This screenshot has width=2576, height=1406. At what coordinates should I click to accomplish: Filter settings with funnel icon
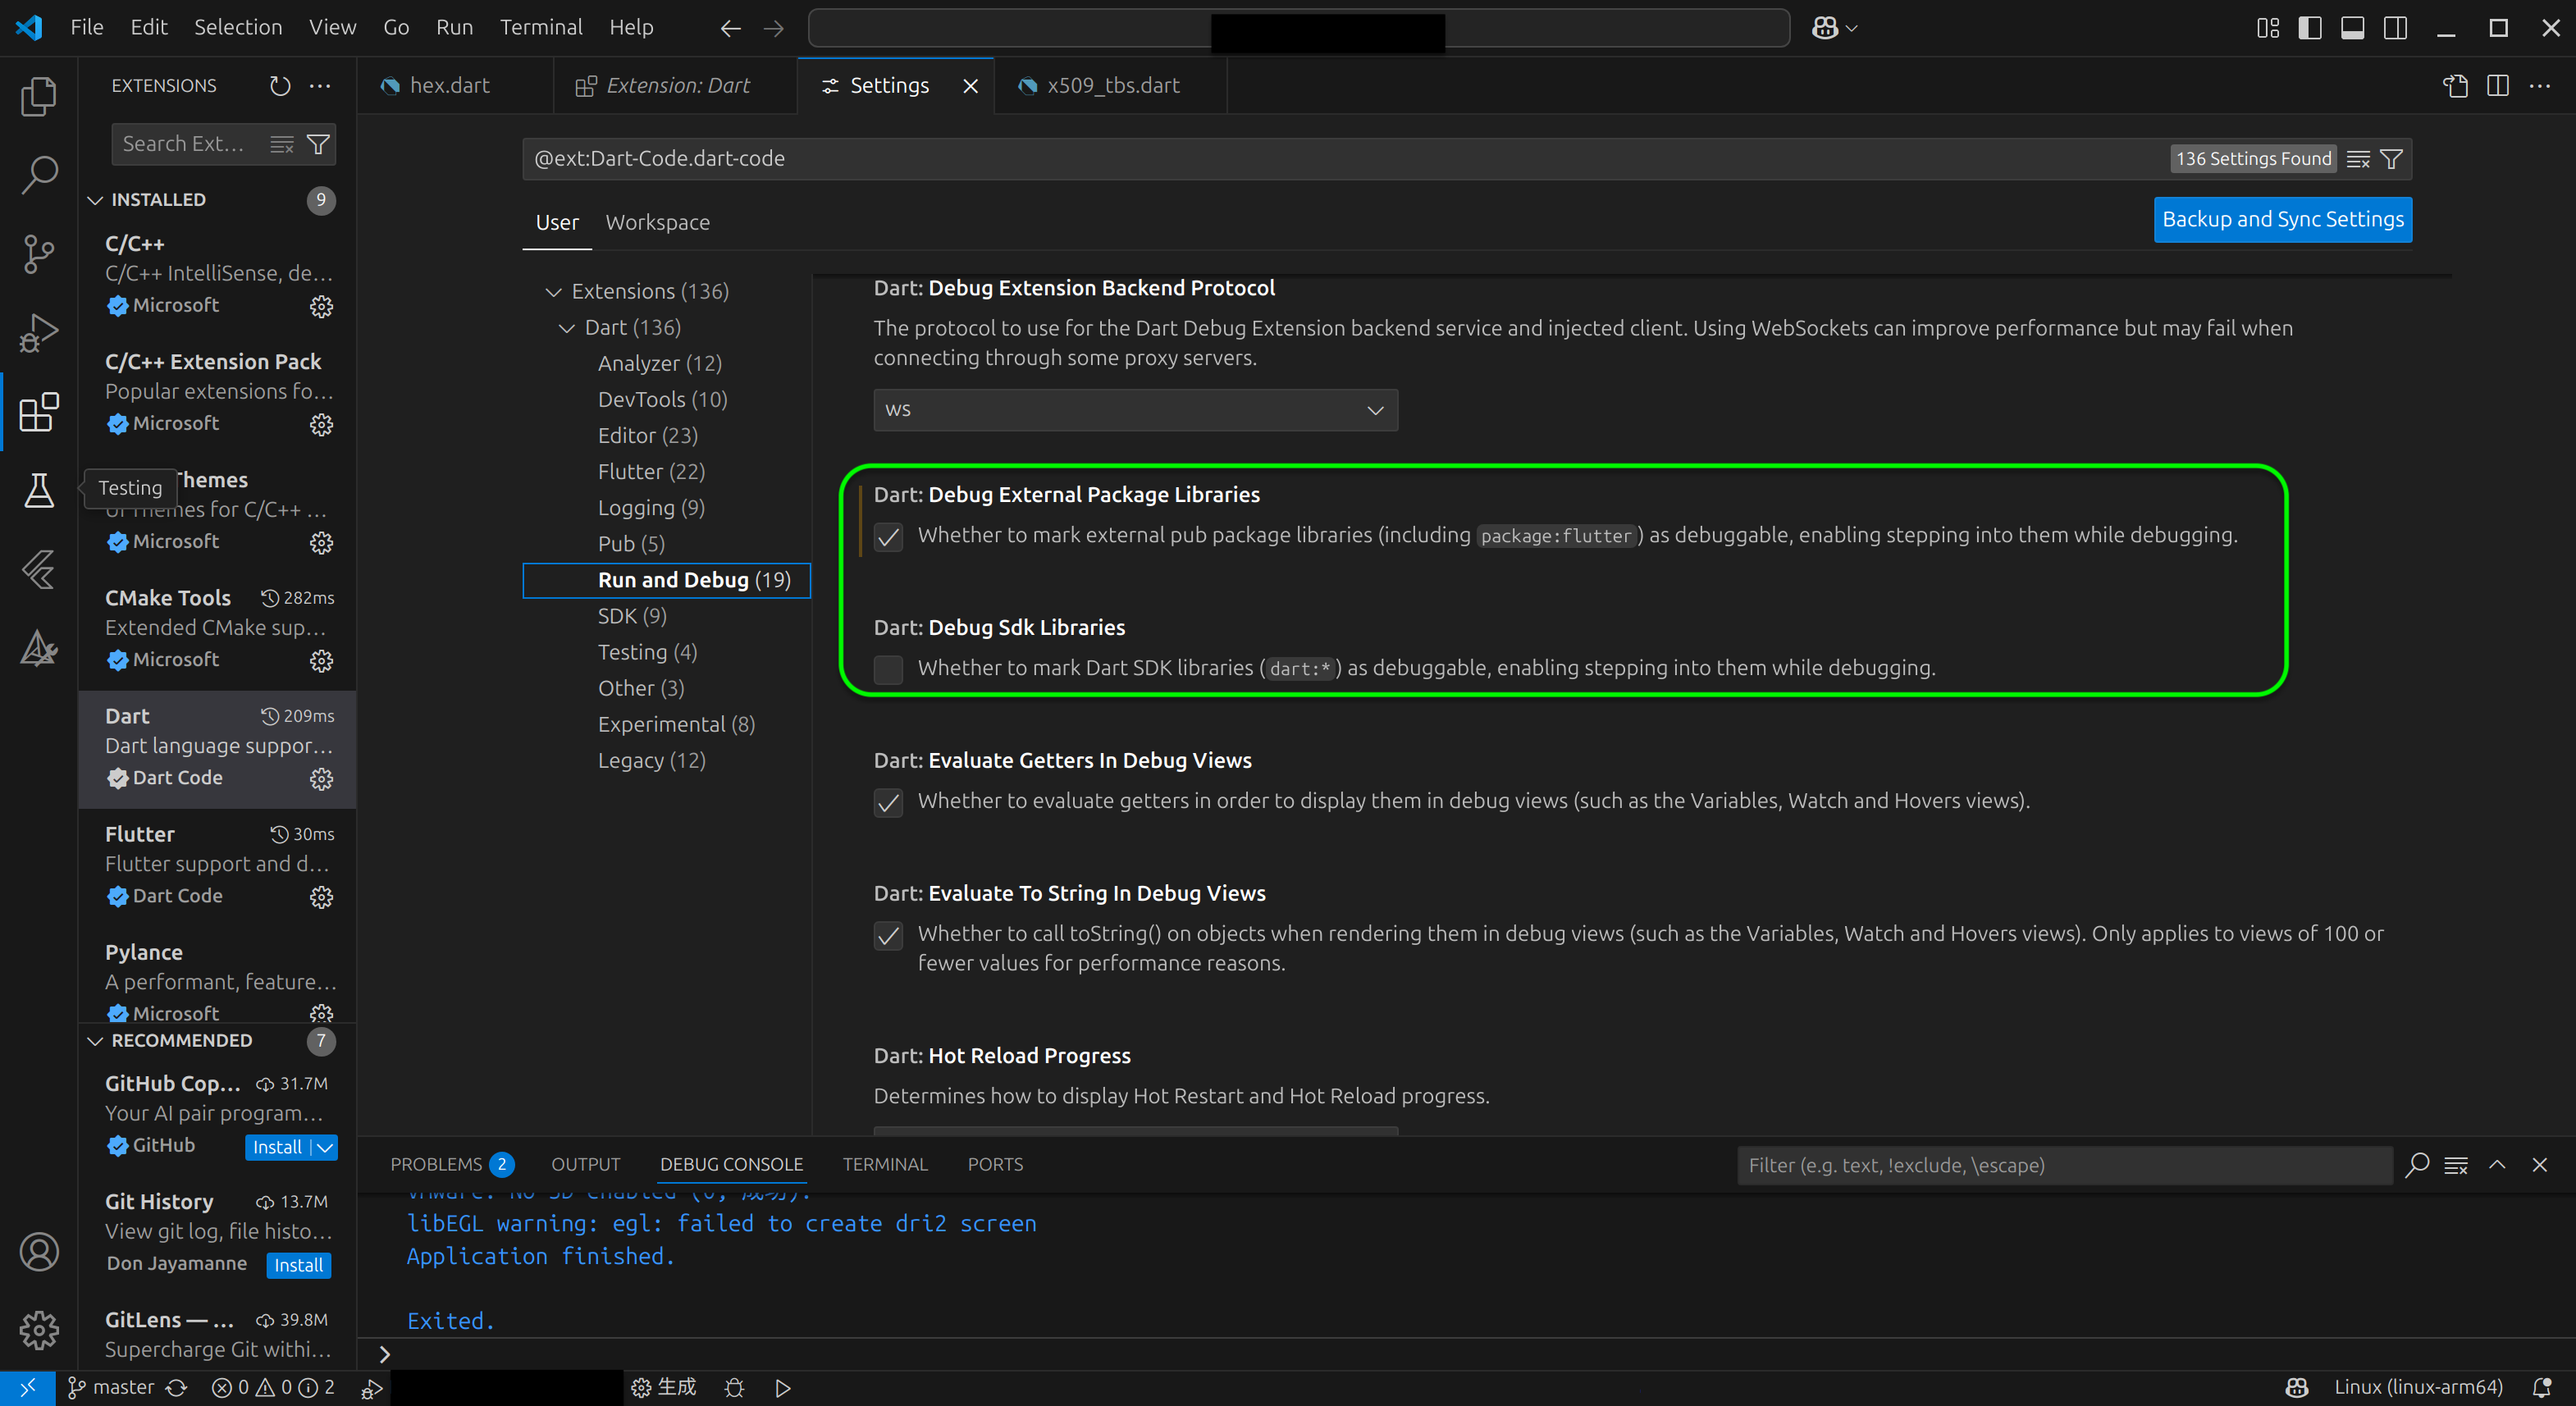pos(2391,159)
